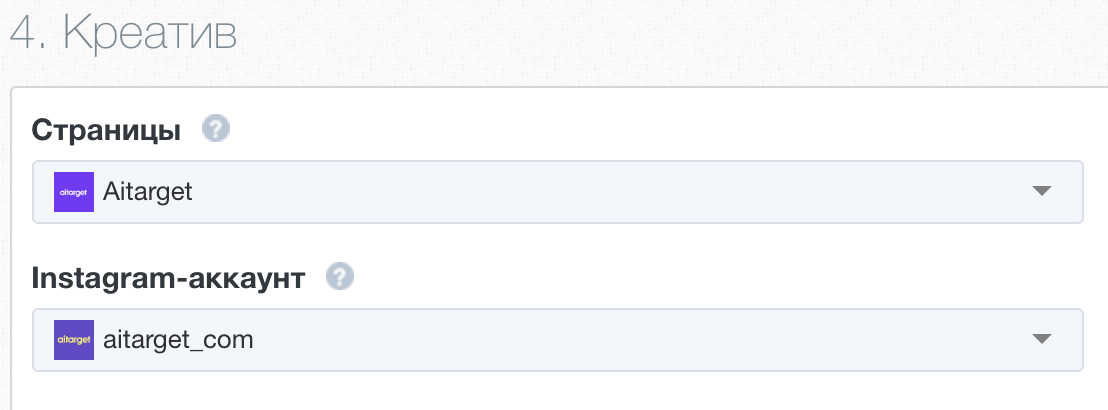
Task: Click the aitarget_com Instagram account logo
Action: [74, 340]
